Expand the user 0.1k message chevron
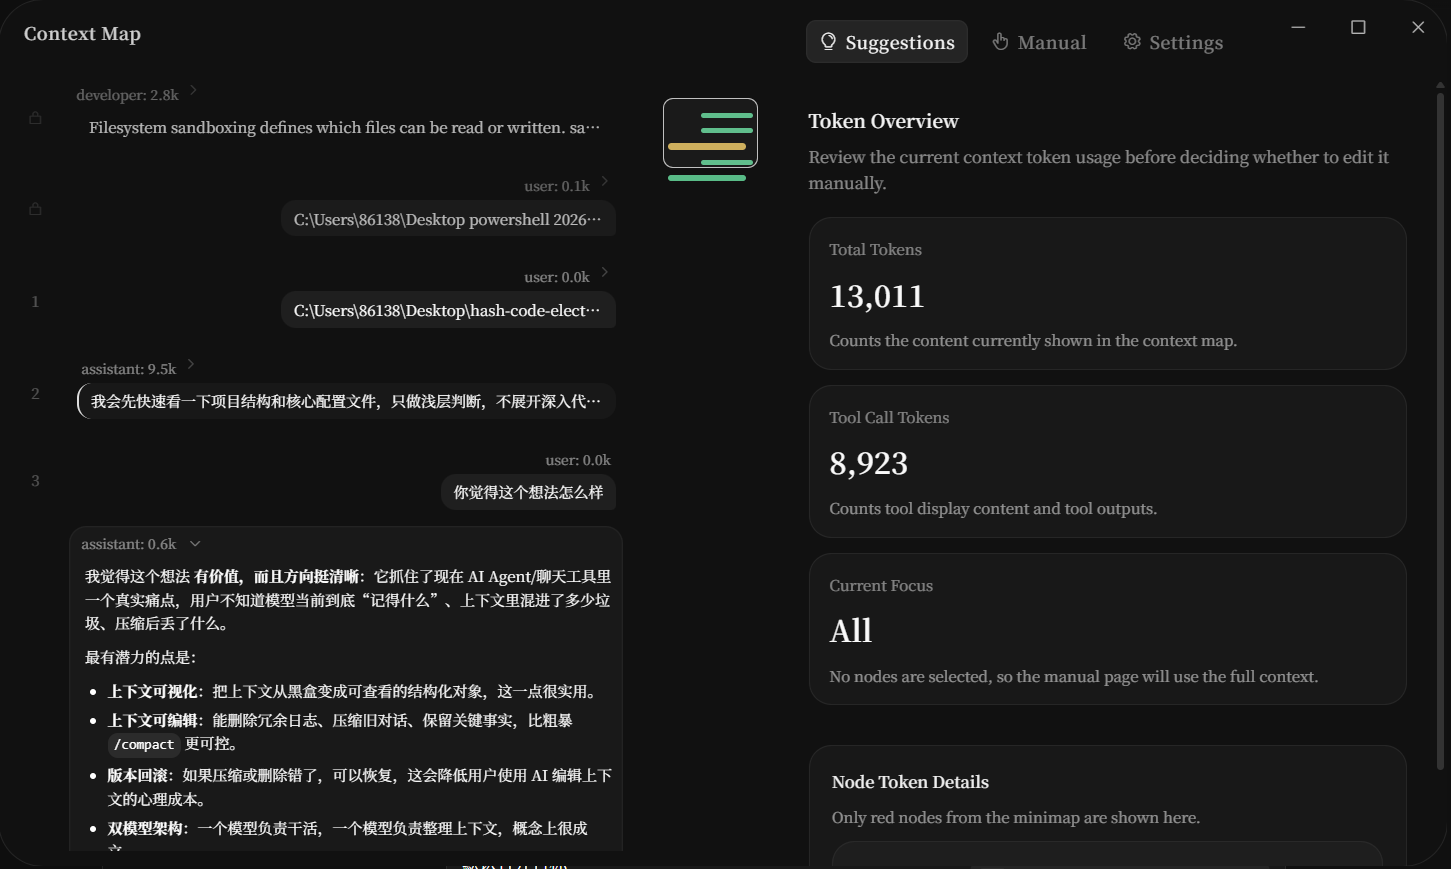This screenshot has width=1451, height=869. pos(604,181)
